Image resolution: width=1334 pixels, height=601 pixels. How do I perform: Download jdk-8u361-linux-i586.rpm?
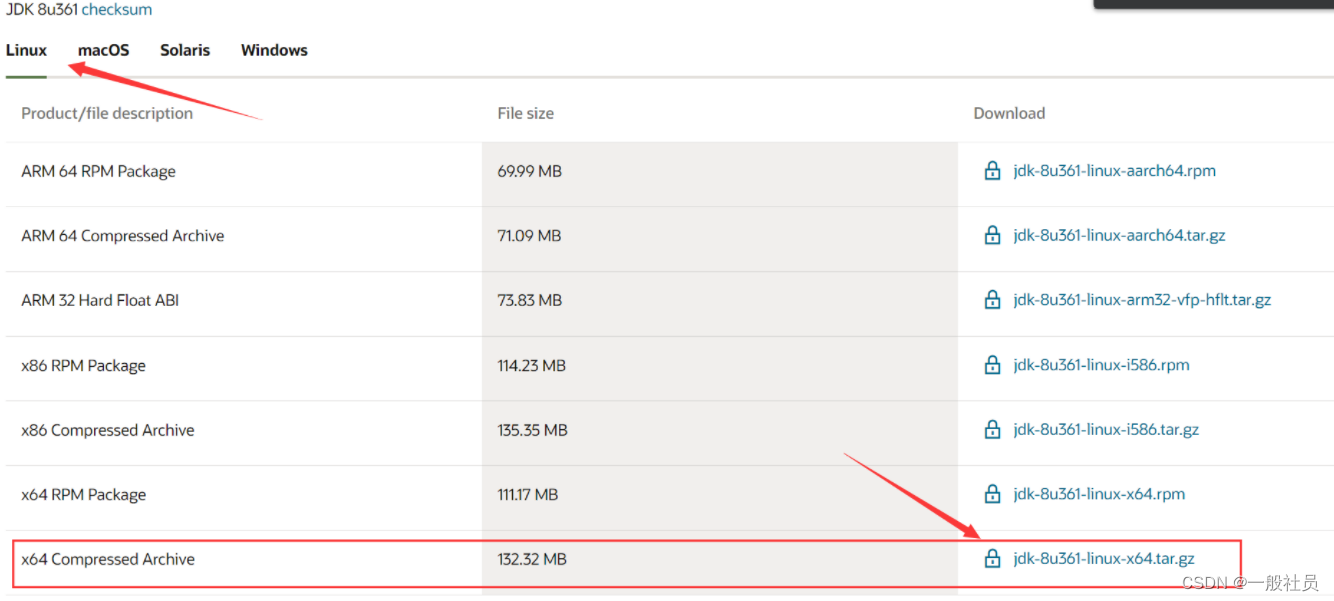[1101, 365]
